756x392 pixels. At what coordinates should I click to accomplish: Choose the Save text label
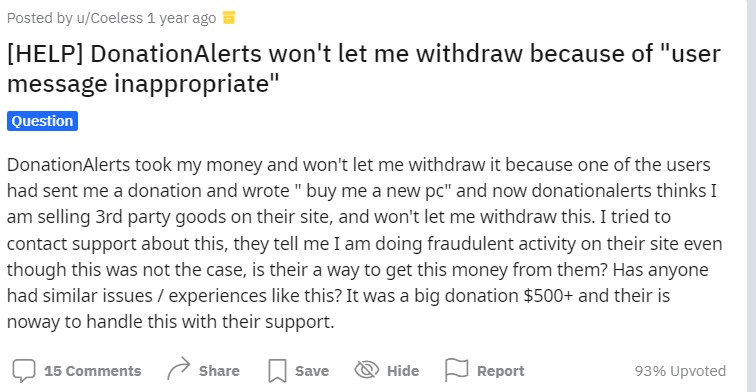(x=312, y=371)
